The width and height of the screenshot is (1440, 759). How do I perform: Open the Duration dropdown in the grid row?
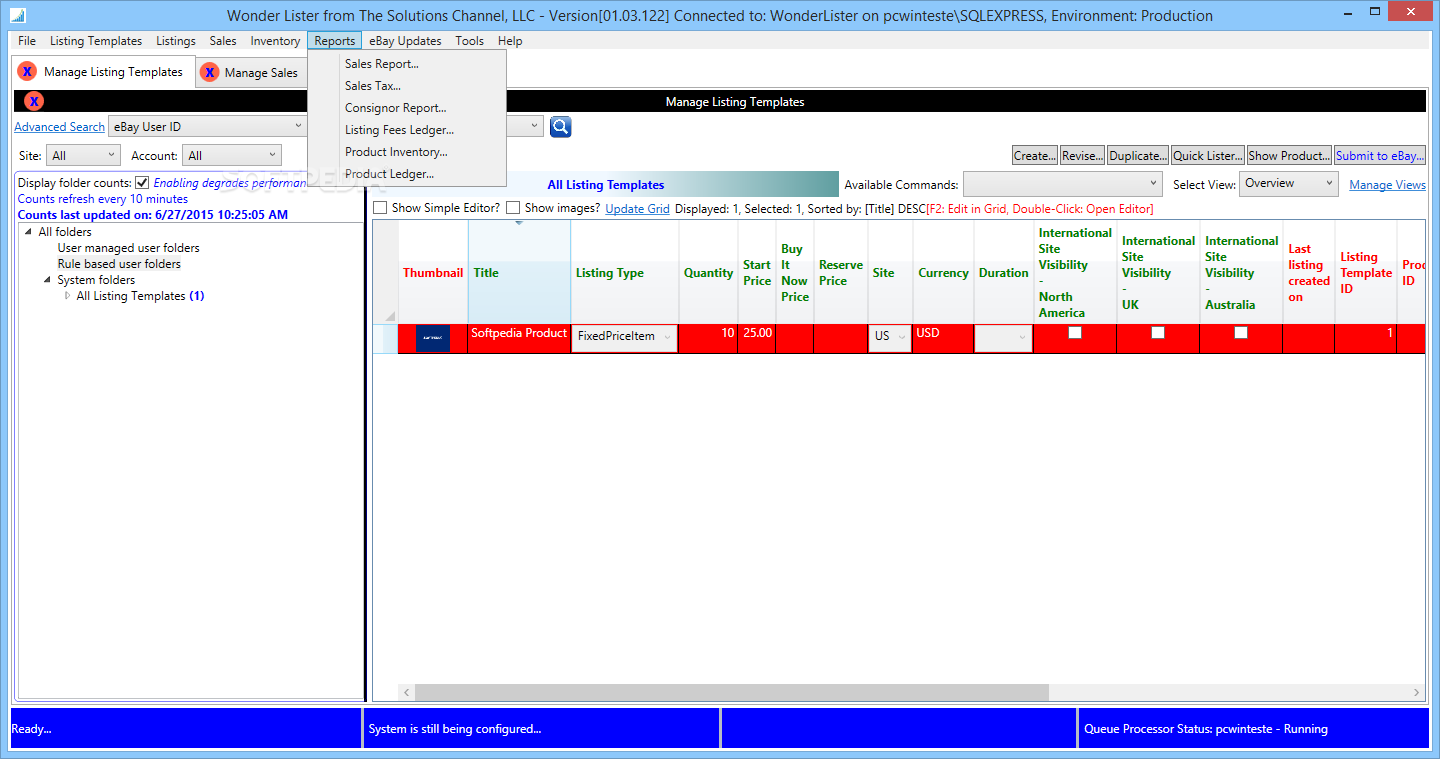[1003, 337]
